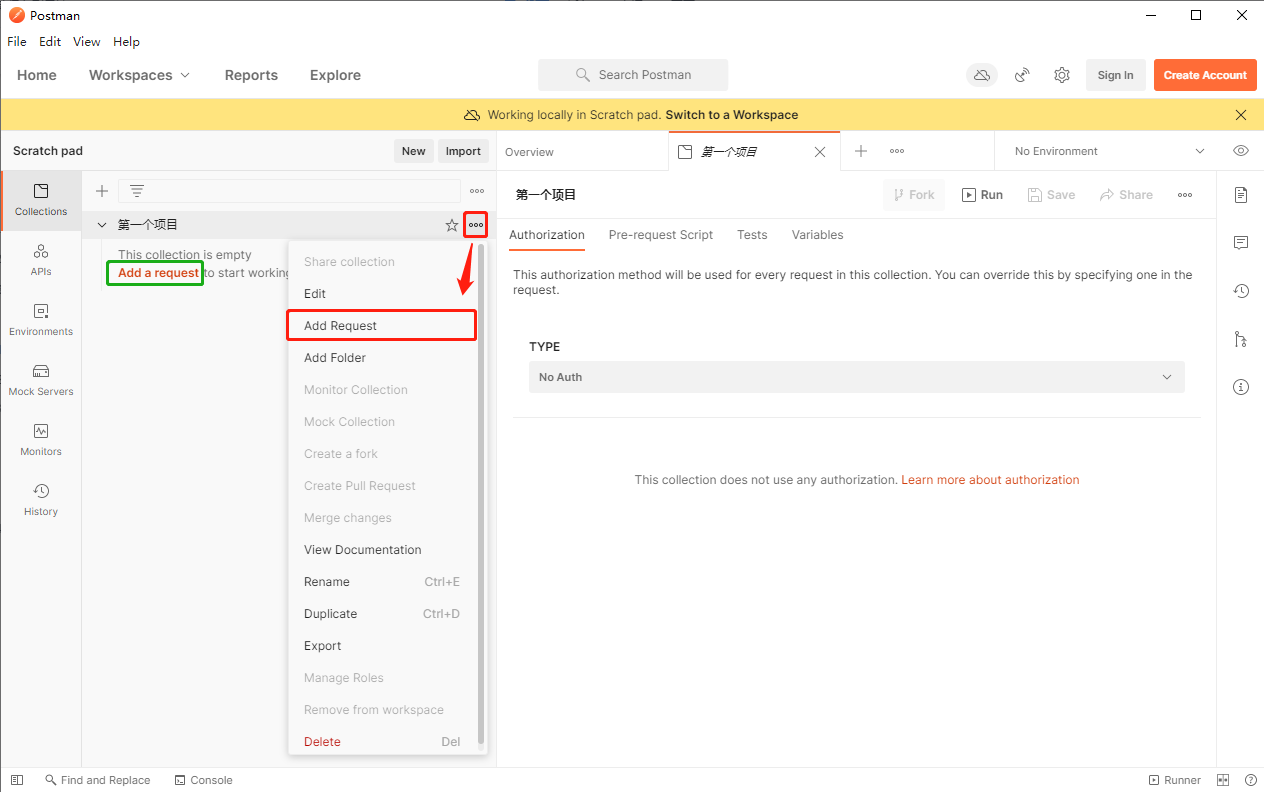
Task: Choose Delete in context menu
Action: click(382, 742)
